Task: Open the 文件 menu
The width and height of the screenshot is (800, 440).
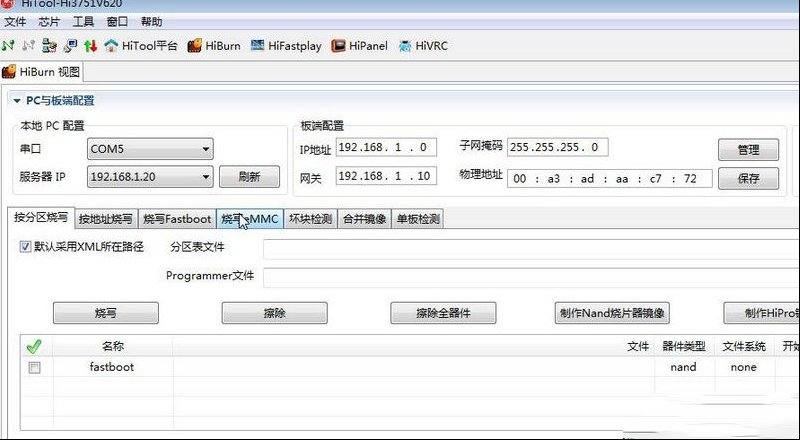Action: 15,22
